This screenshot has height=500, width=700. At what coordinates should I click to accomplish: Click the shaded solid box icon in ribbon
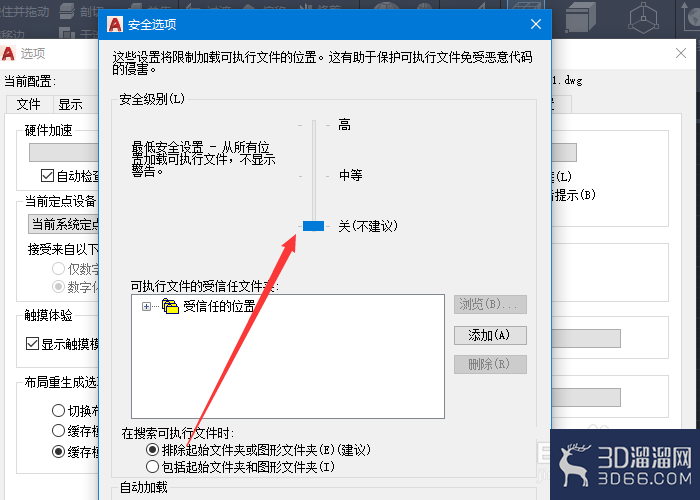(580, 17)
